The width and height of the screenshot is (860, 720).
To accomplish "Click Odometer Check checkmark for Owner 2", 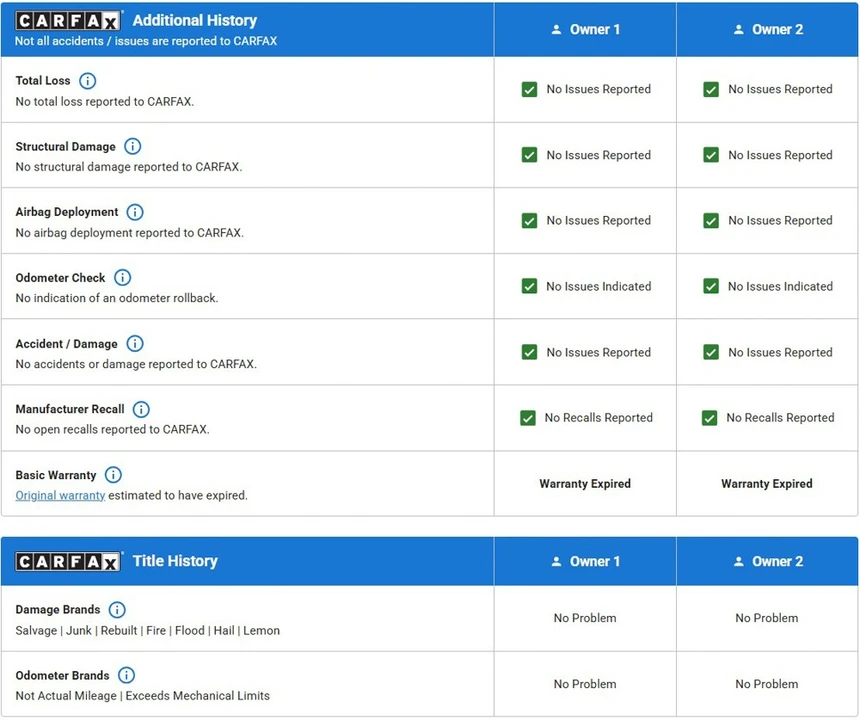I will click(x=711, y=286).
